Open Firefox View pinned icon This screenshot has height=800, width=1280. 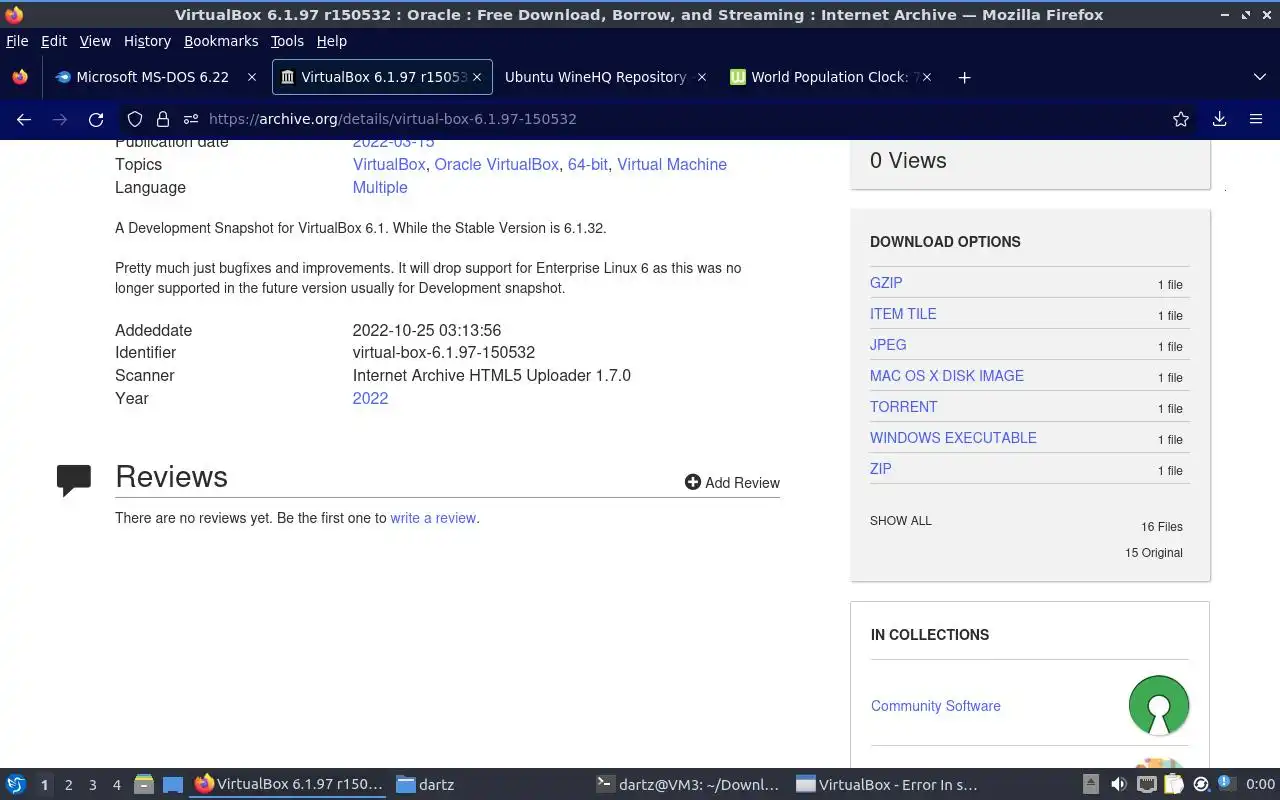tap(20, 77)
